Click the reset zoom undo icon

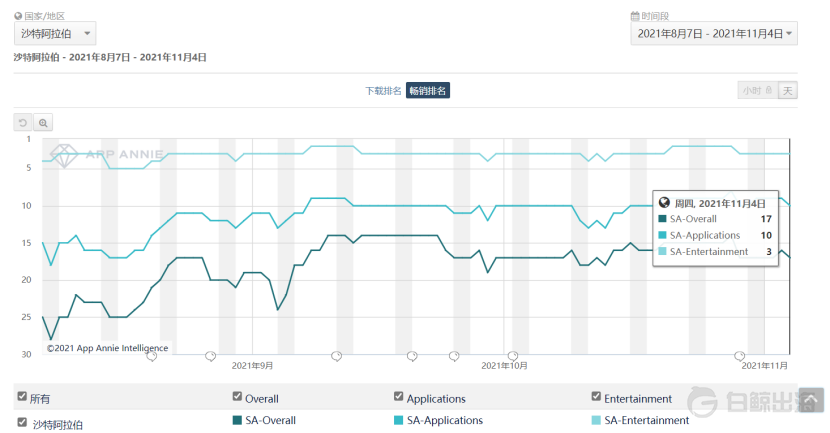point(23,122)
